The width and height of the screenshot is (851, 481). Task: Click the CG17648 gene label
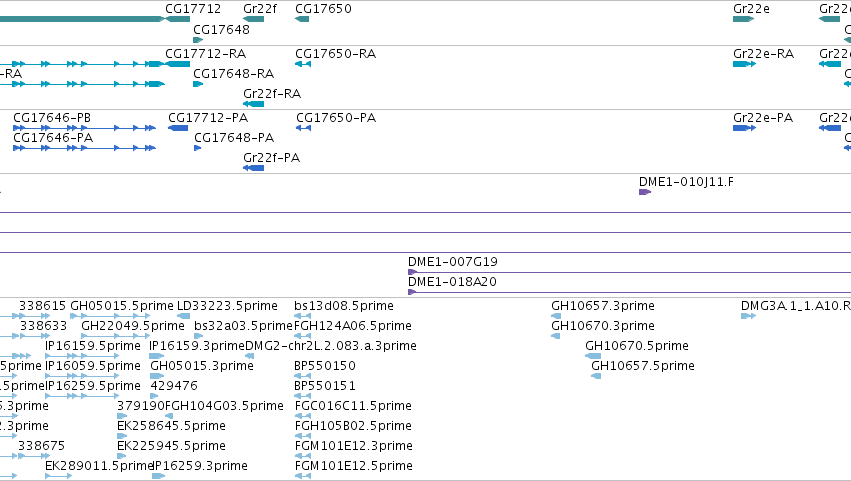[x=221, y=29]
